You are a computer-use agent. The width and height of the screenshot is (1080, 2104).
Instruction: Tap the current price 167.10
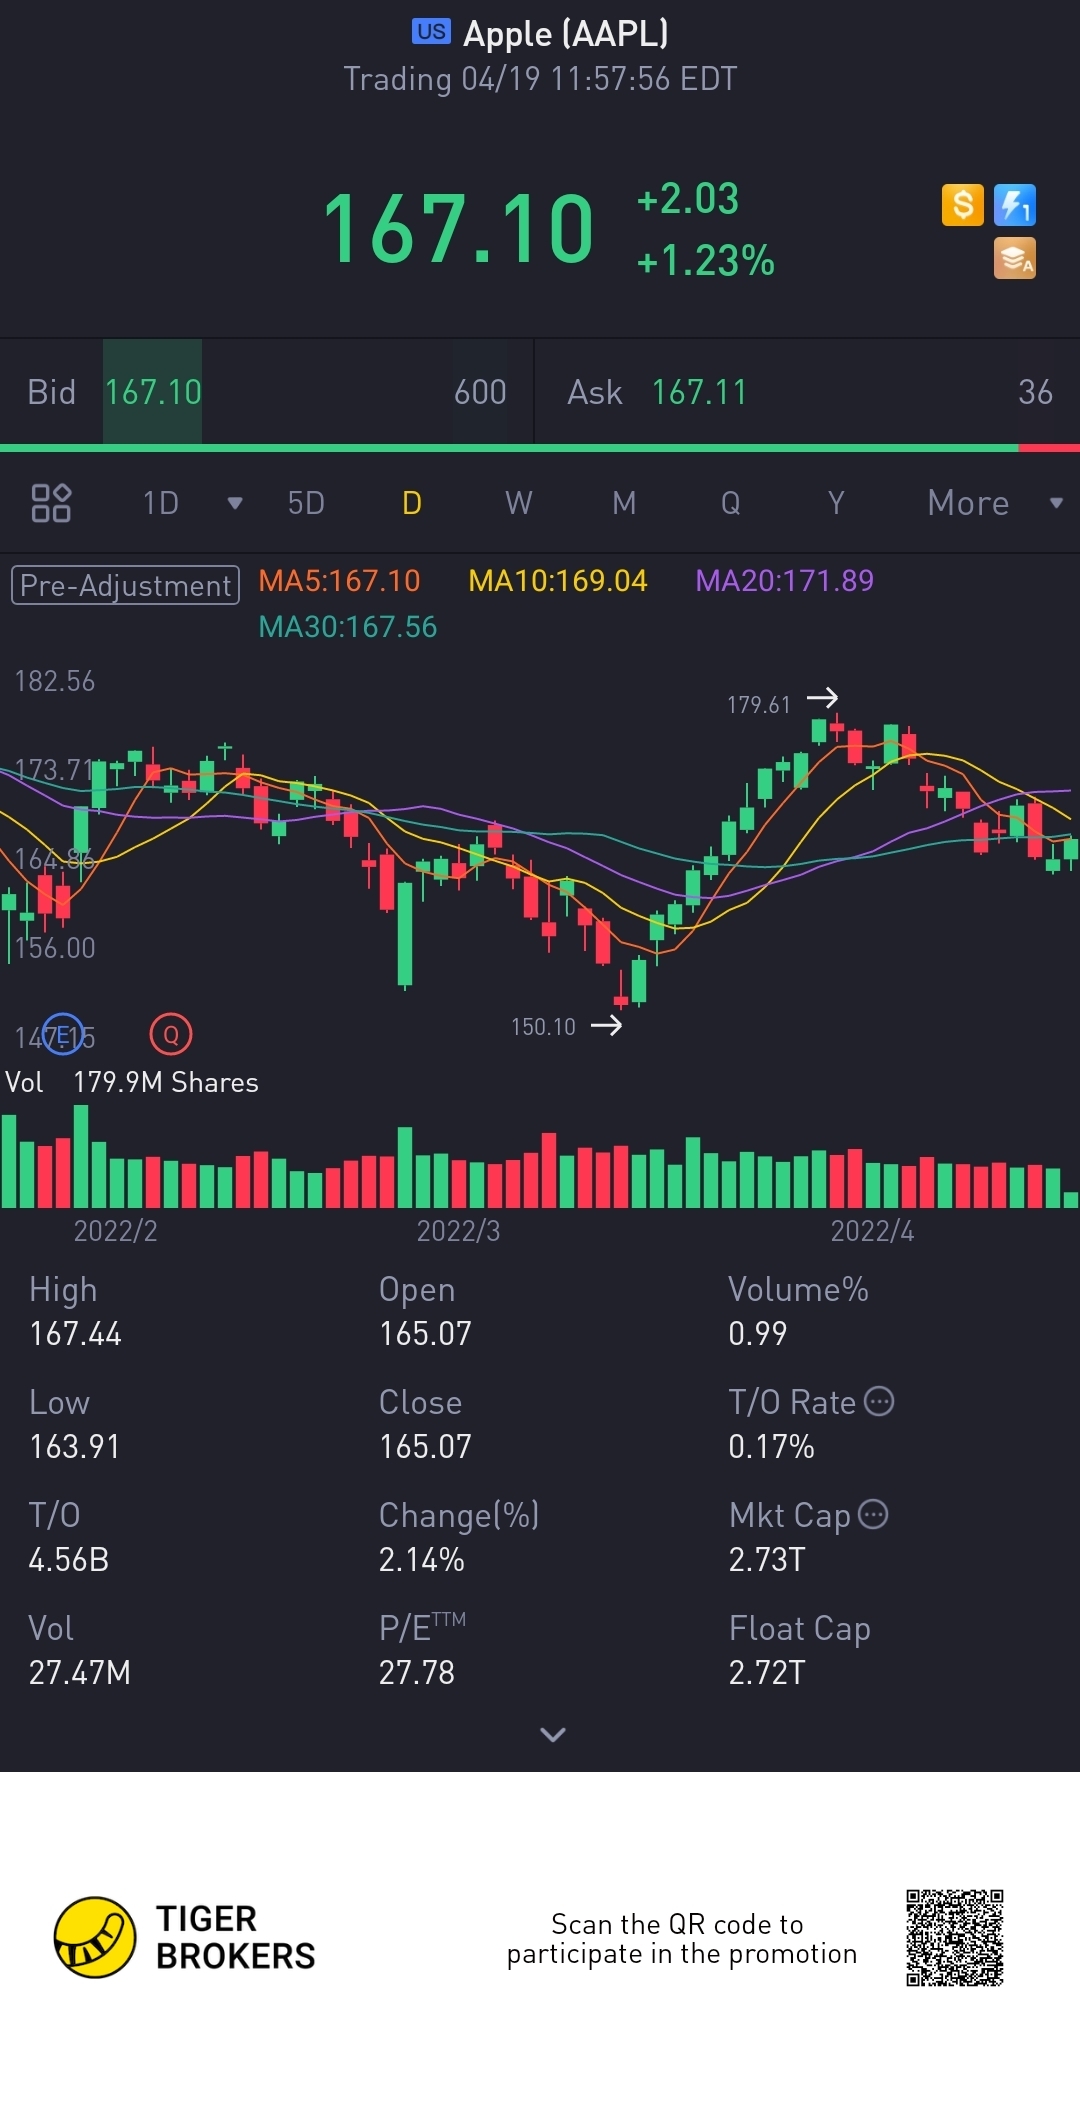458,229
